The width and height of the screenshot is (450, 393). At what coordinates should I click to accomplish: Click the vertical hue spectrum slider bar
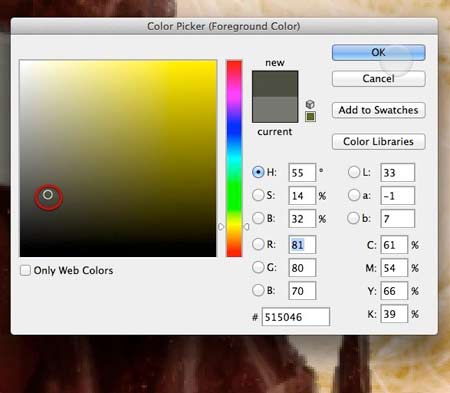[234, 158]
